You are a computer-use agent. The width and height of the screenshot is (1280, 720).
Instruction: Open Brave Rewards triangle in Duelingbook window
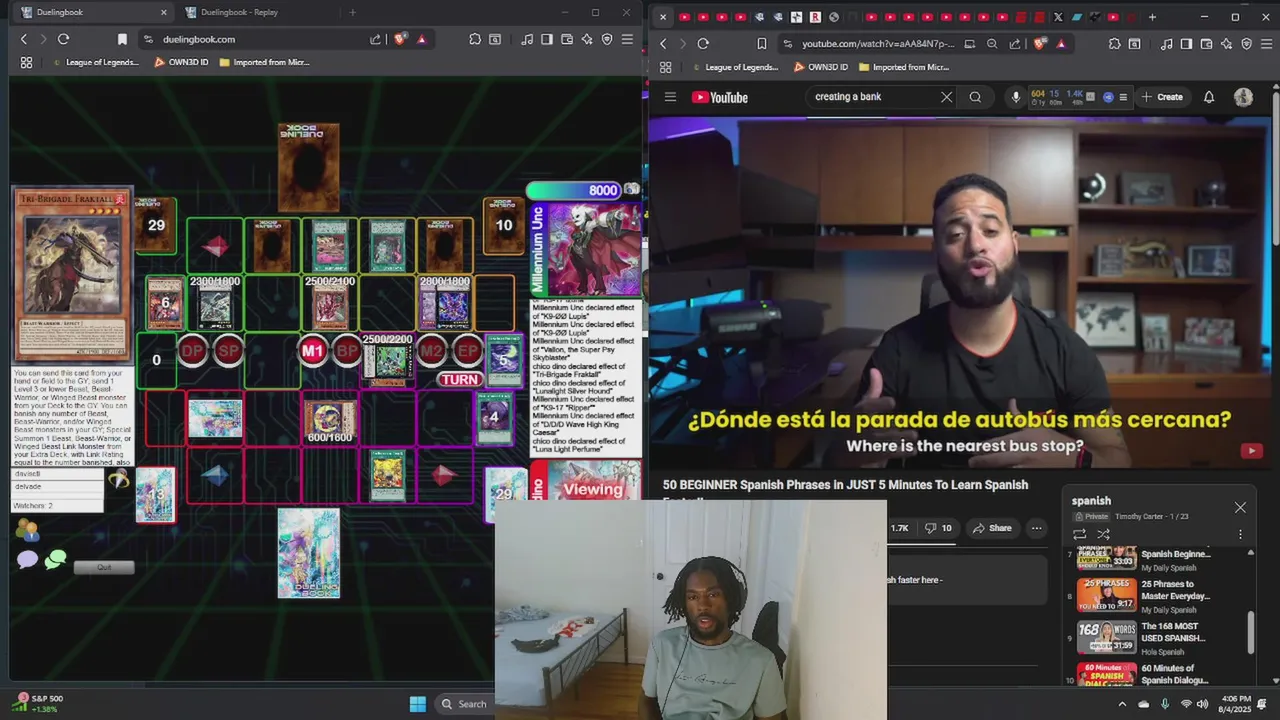[x=422, y=39]
